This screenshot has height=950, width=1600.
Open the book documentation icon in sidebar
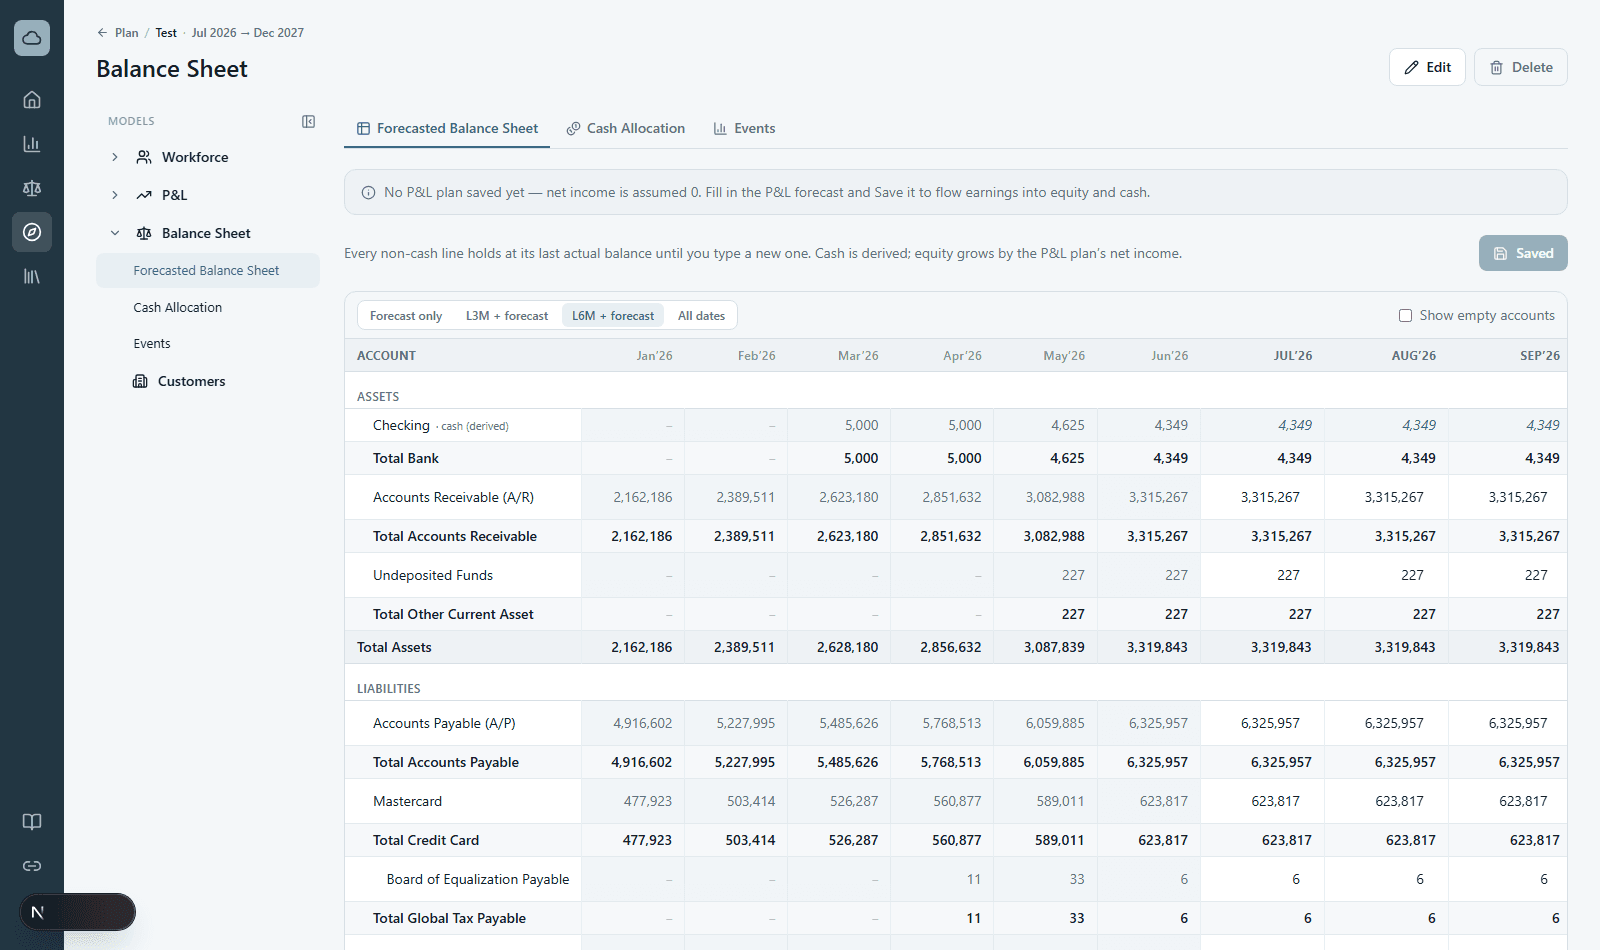[x=32, y=822]
